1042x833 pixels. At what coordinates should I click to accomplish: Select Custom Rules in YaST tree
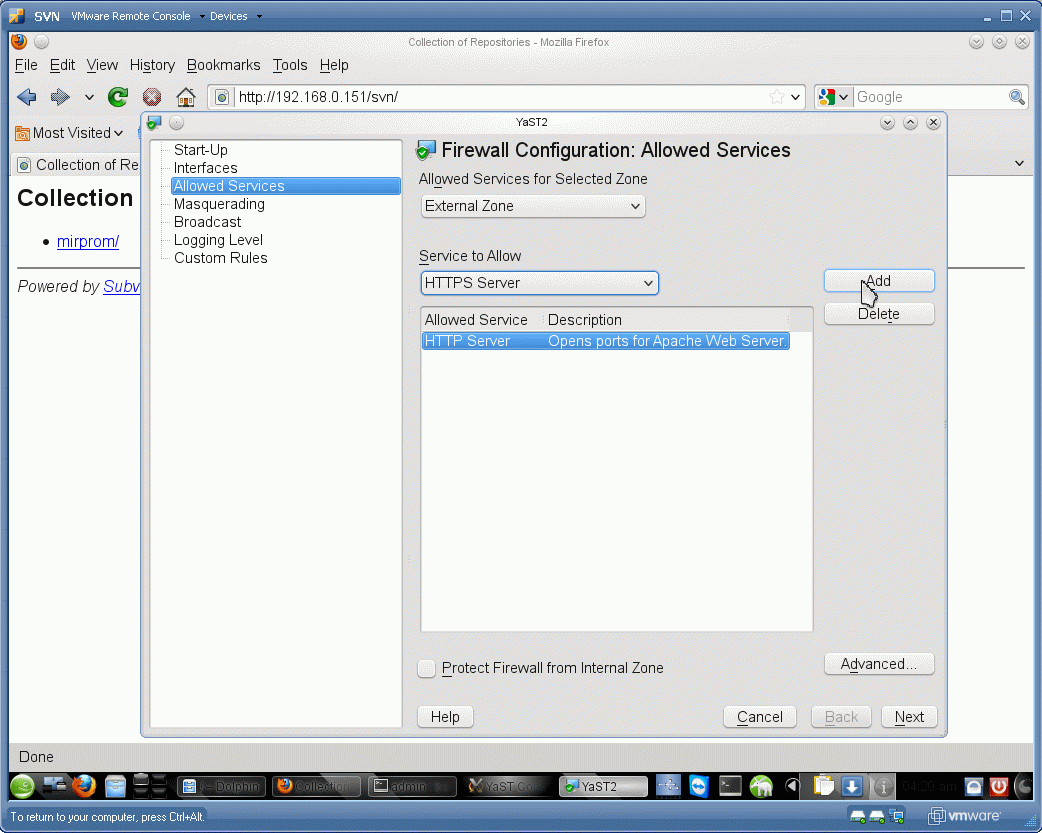coord(221,258)
